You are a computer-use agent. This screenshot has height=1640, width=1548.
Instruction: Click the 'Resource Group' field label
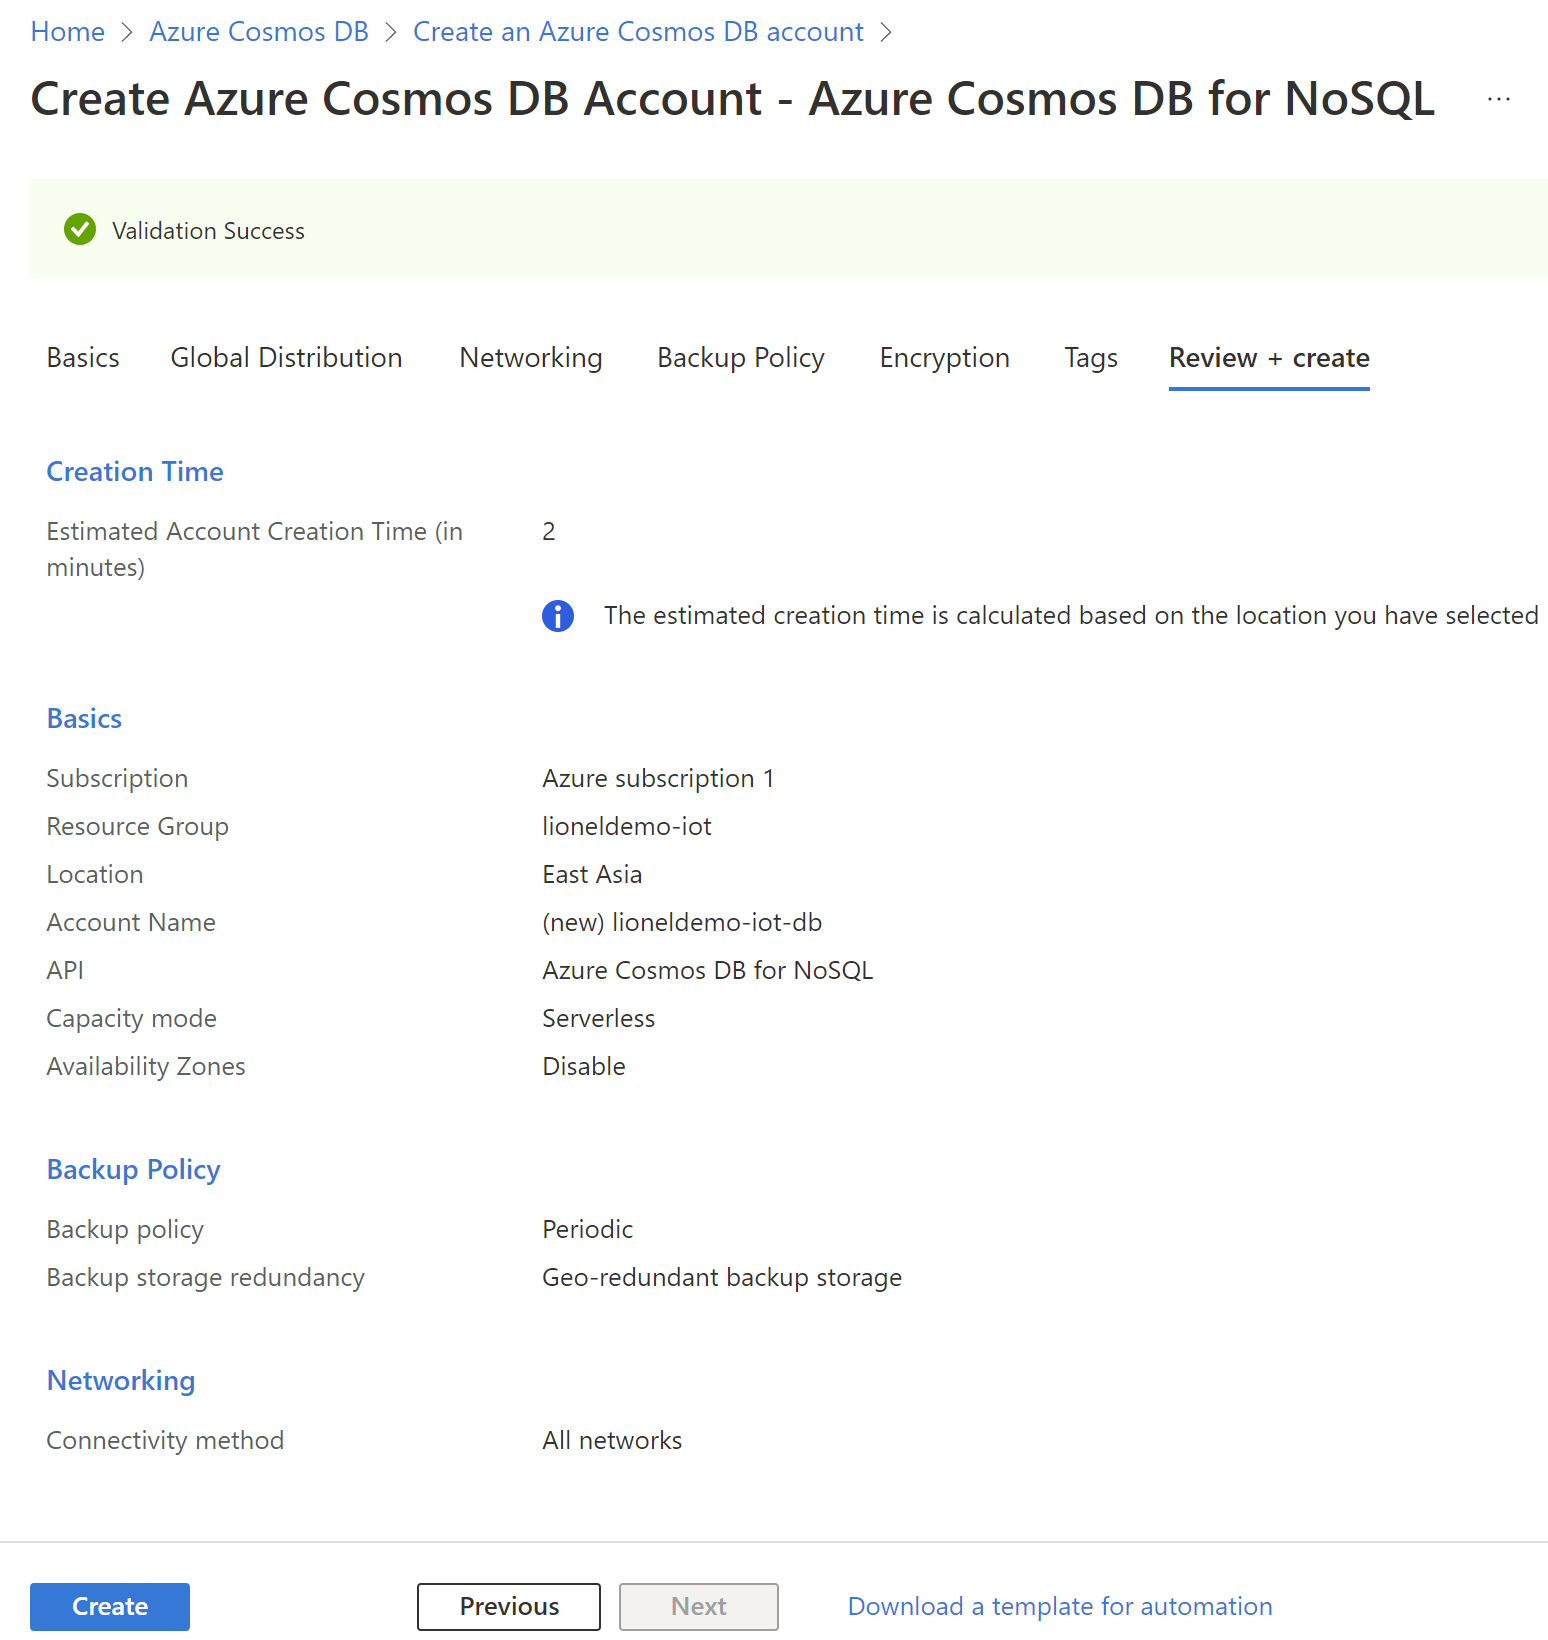(137, 827)
